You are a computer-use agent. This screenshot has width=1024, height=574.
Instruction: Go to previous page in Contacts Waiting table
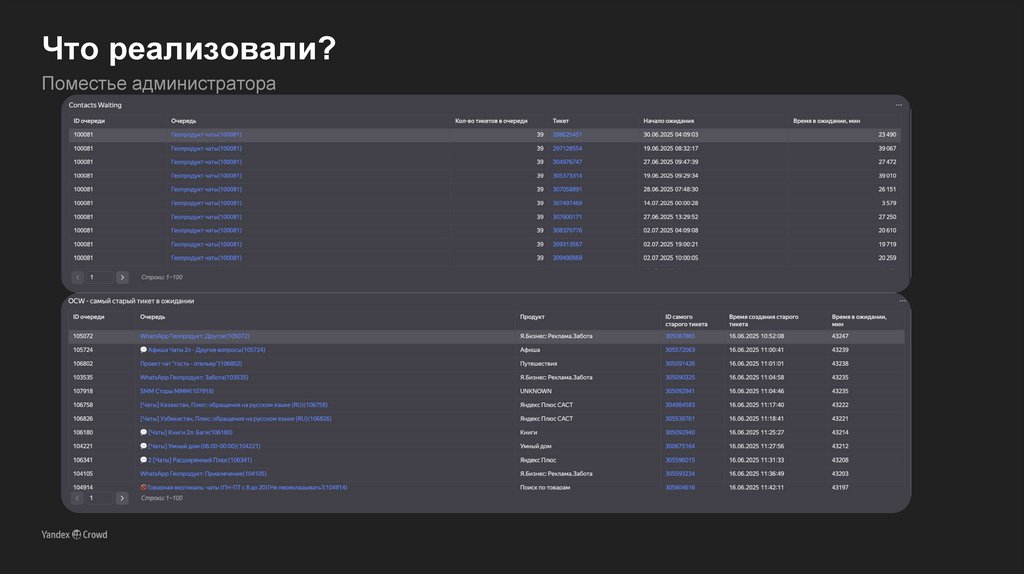(77, 278)
